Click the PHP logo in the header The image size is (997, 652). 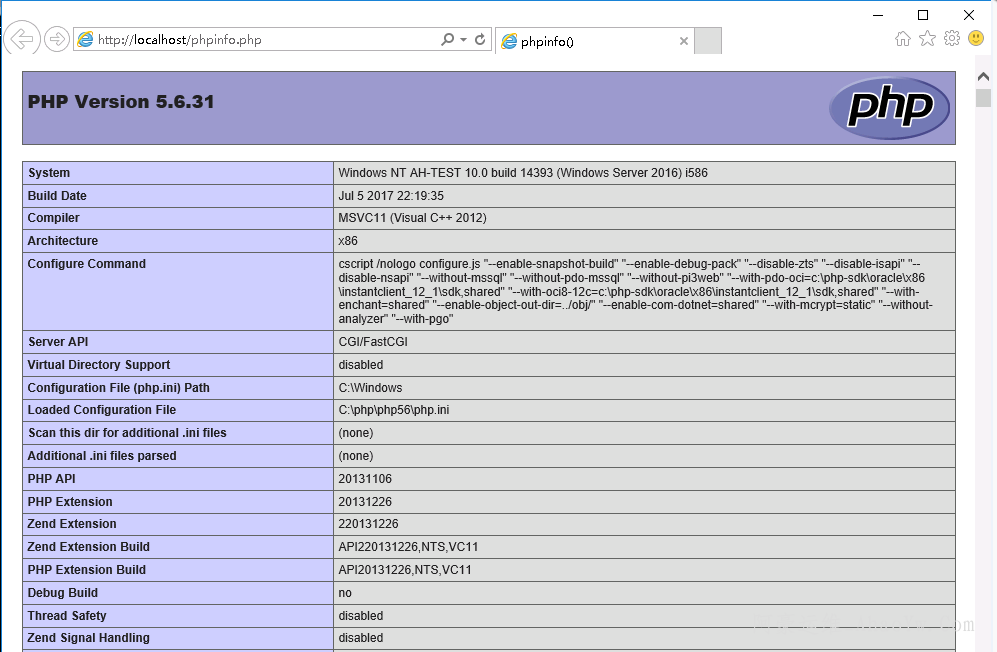point(888,107)
